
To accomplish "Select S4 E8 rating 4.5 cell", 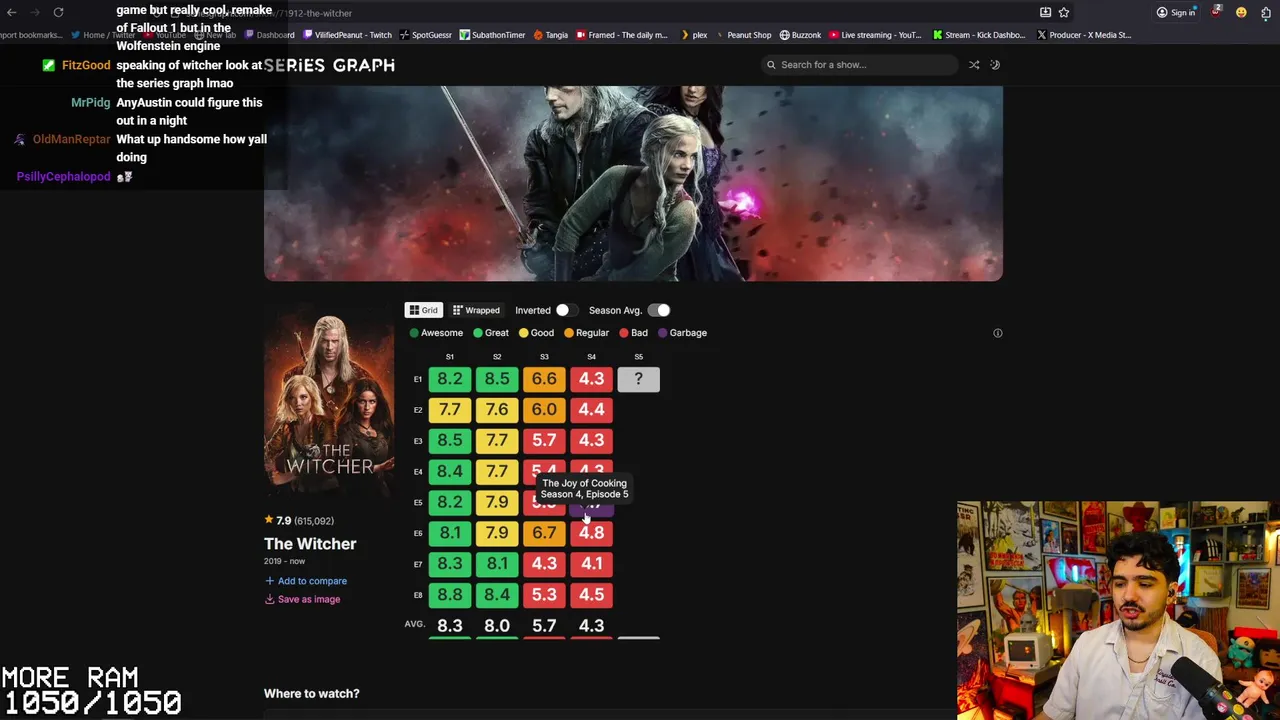I will (591, 595).
